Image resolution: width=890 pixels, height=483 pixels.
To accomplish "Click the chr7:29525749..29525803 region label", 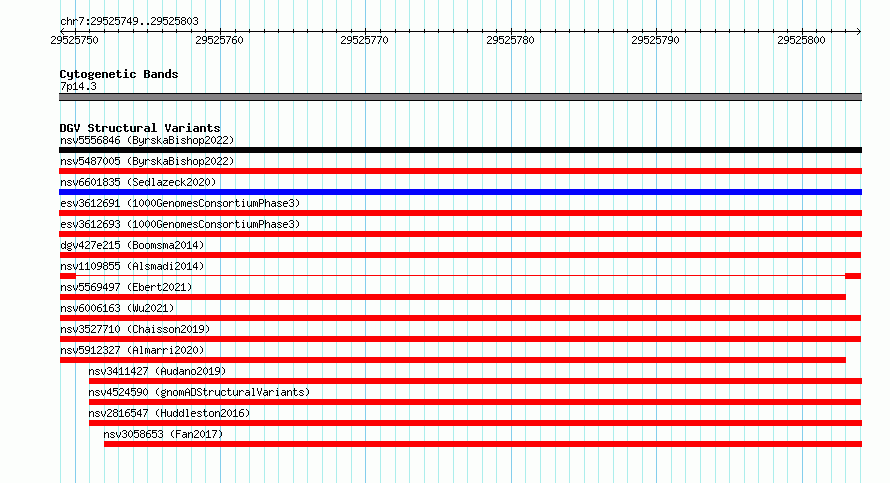I will (129, 22).
